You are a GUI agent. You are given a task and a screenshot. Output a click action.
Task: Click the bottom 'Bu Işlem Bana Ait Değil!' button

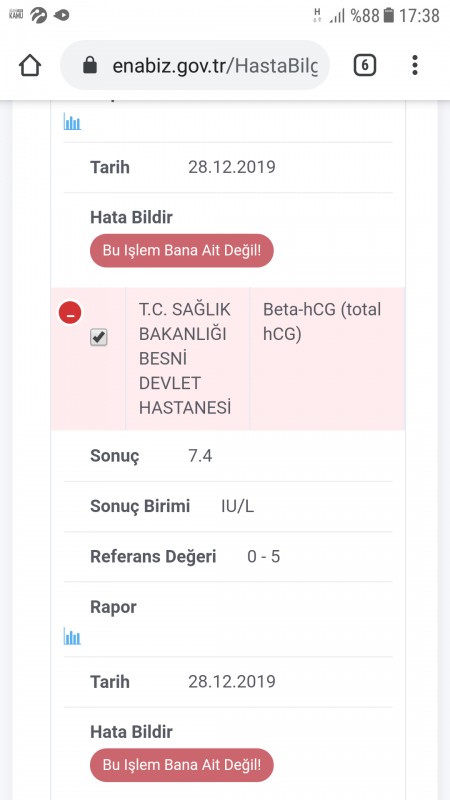182,765
